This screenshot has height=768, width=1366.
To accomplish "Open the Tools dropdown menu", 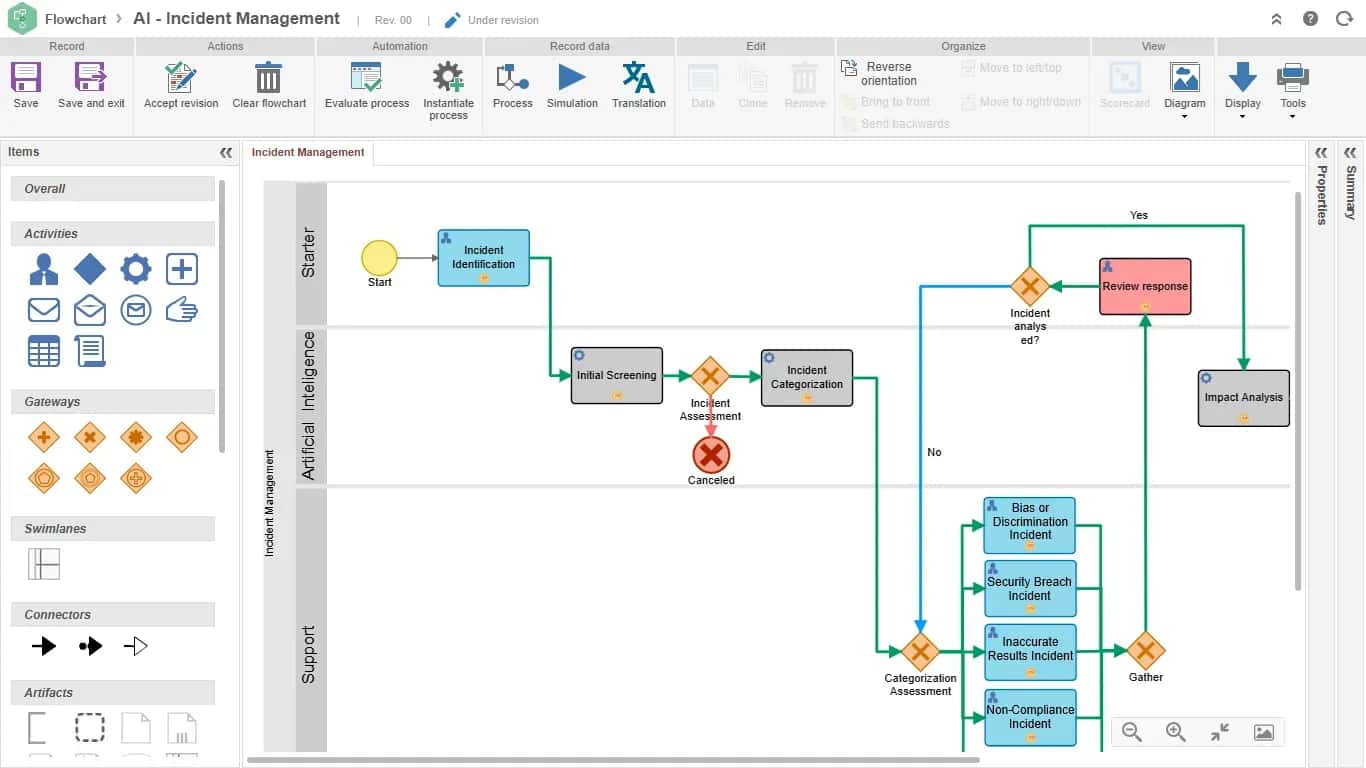I will pos(1293,90).
